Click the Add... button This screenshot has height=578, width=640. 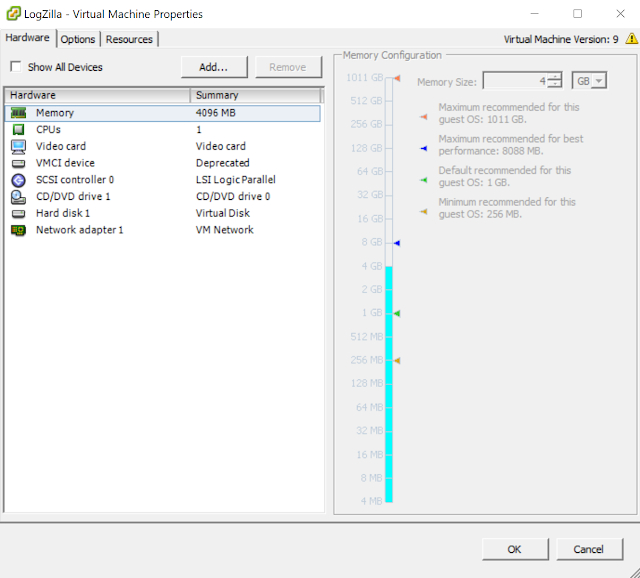pos(214,67)
